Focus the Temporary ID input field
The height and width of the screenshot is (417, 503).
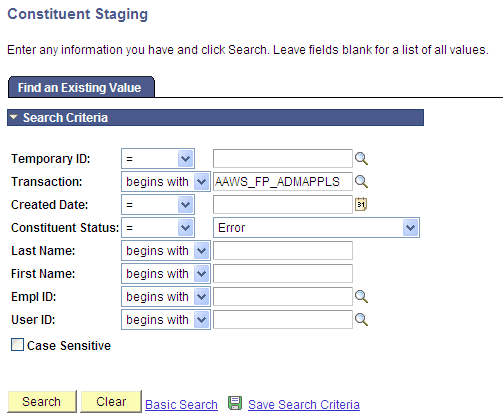coord(283,159)
